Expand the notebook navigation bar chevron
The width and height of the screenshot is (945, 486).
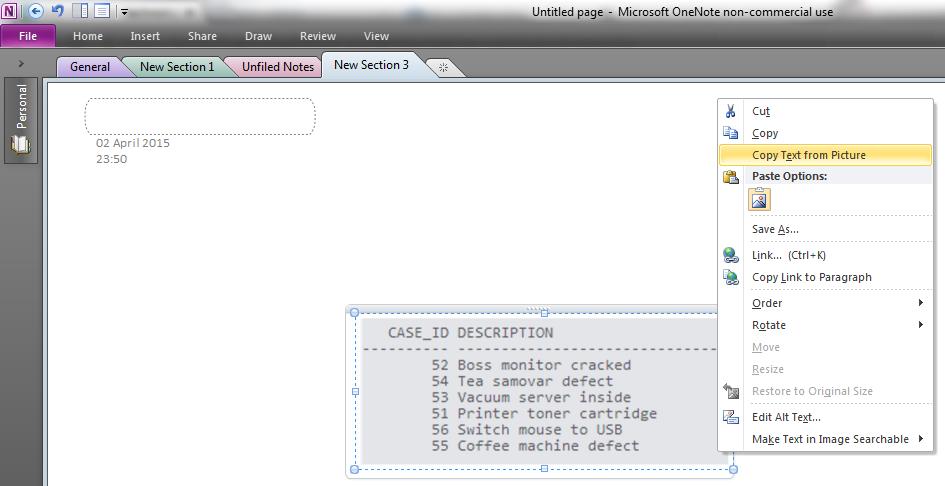click(x=21, y=64)
